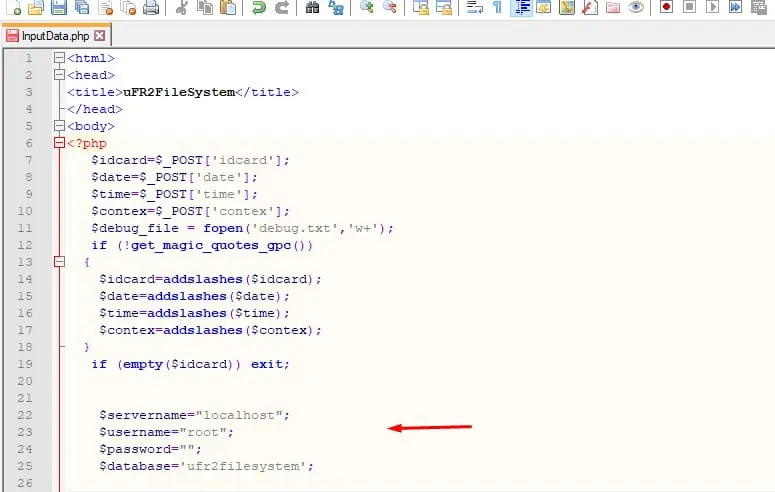Click the $password="" line
Viewport: 775px width, 492px height.
150,449
